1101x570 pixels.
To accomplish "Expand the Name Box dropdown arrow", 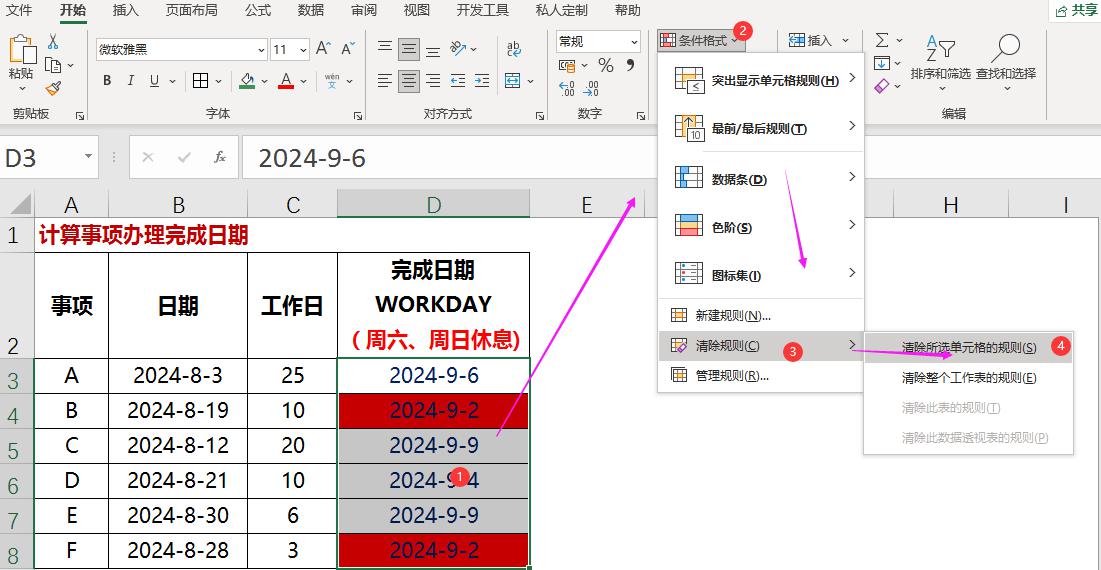I will pos(88,157).
